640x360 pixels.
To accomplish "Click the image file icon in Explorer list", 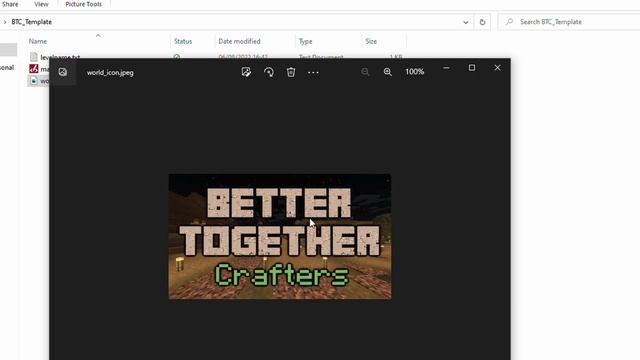I will pyautogui.click(x=33, y=81).
